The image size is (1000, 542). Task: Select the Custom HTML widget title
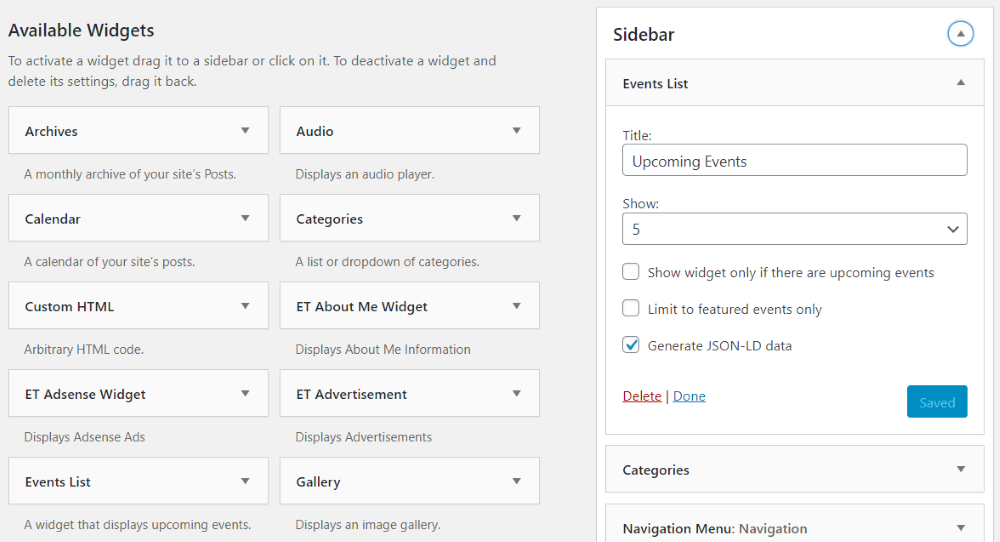[x=70, y=307]
